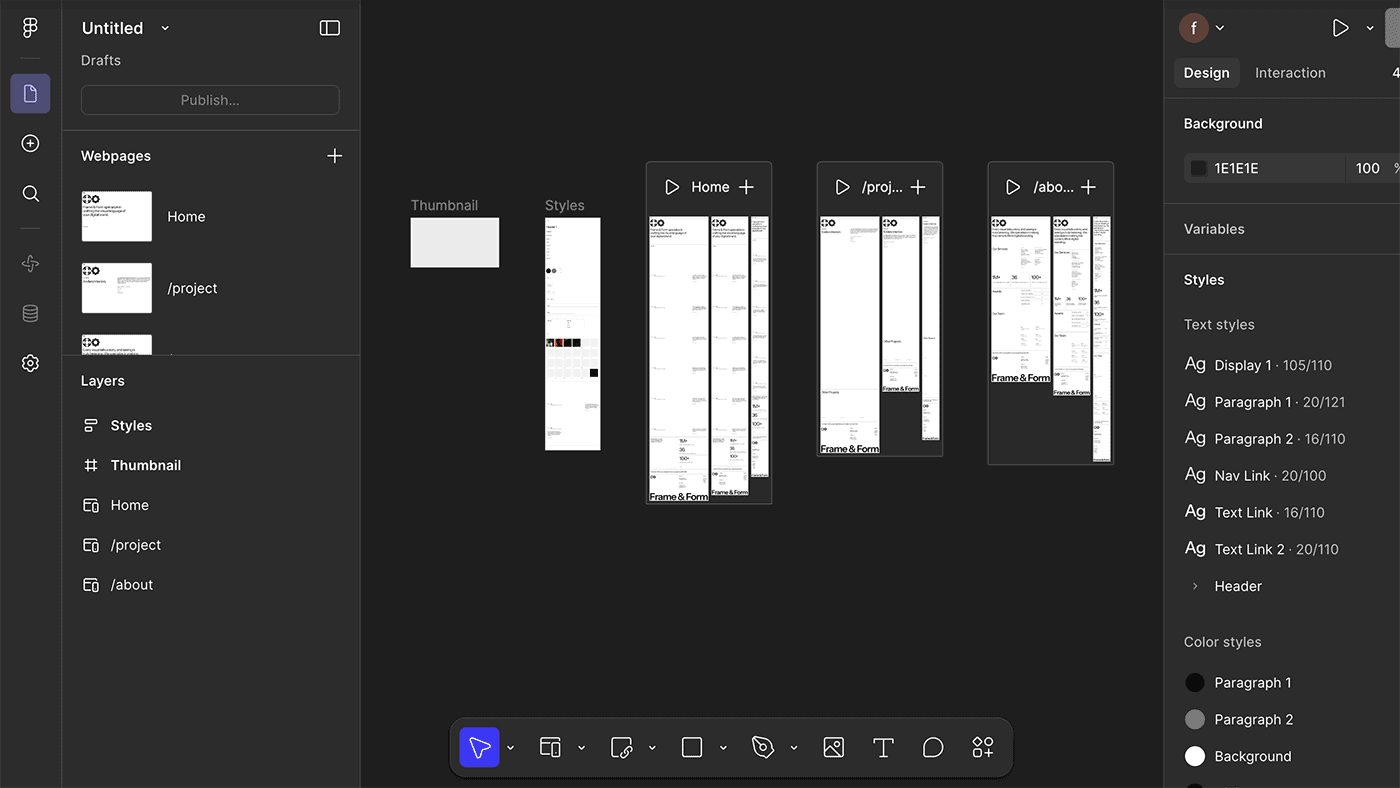Click the Variables section heading
The image size is (1400, 788).
(1214, 229)
